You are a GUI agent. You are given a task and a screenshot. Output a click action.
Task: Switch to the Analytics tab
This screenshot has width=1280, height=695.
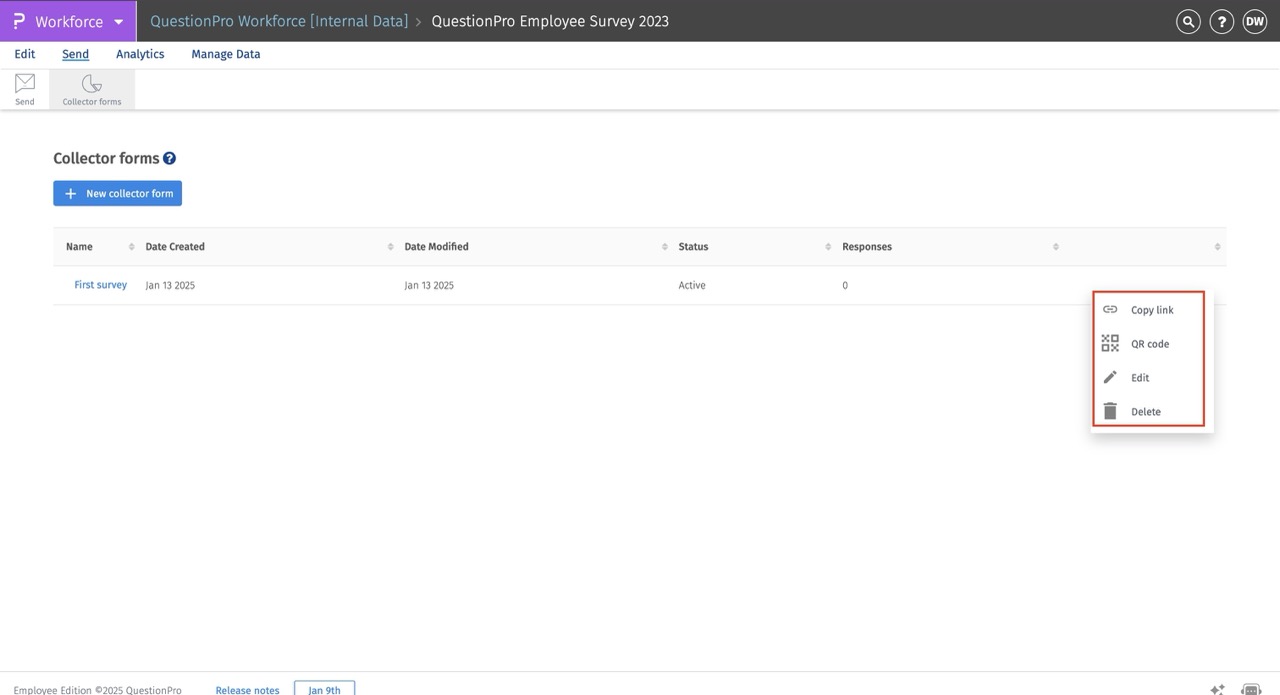[x=140, y=54]
